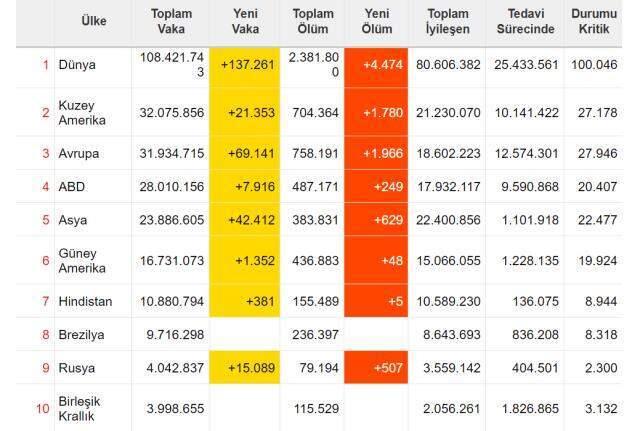Sort by Toplam İyileşen header
640x431 pixels.
point(448,21)
